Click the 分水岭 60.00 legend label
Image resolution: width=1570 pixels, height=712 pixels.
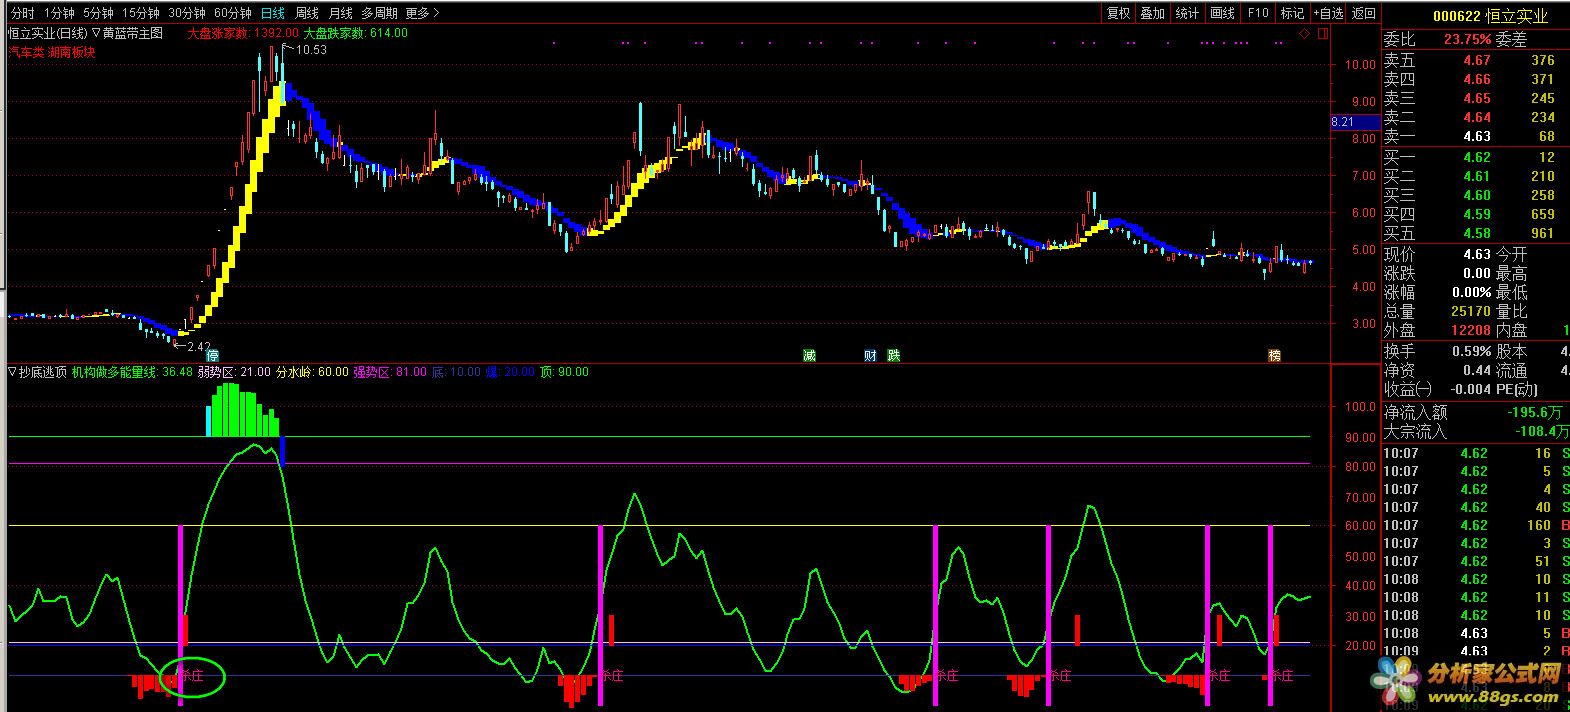point(312,372)
